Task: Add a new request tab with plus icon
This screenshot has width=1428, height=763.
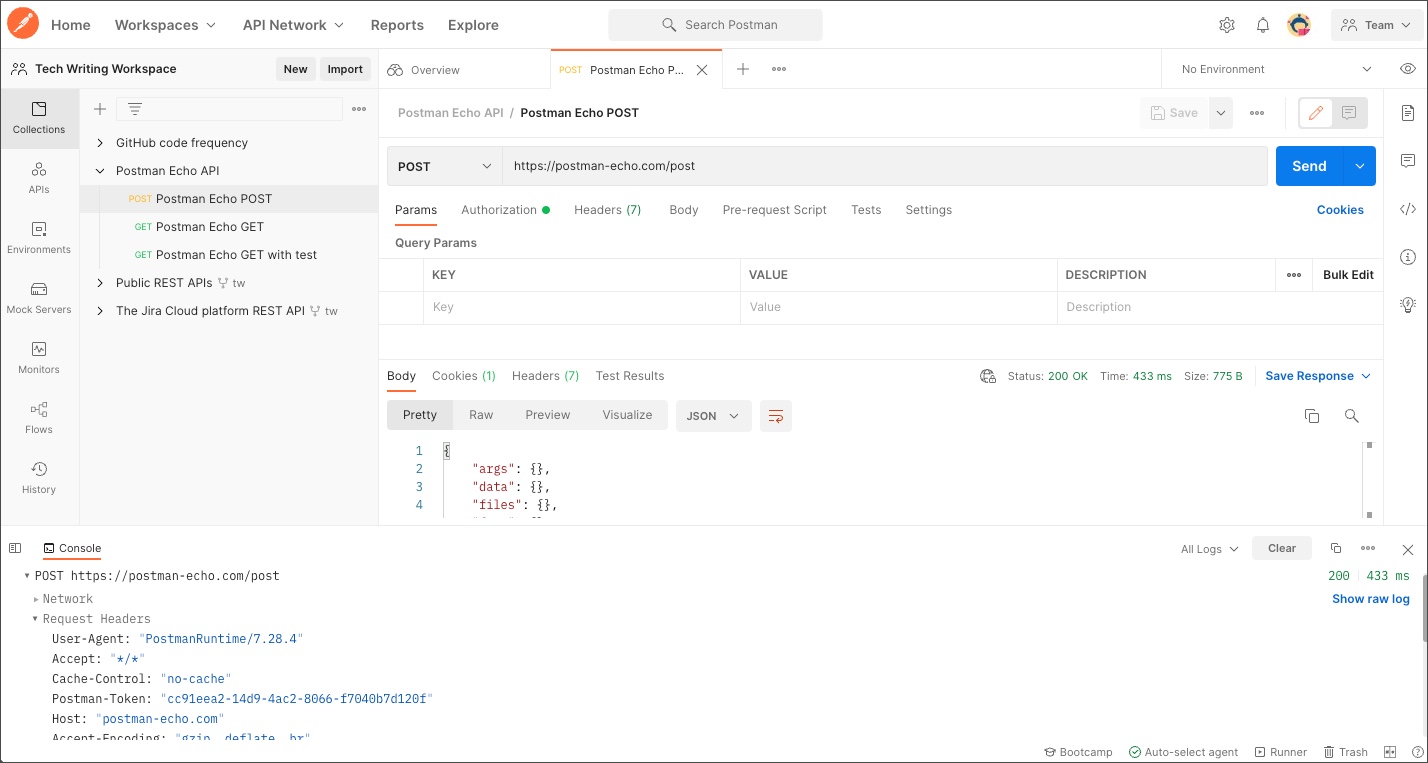Action: 743,69
